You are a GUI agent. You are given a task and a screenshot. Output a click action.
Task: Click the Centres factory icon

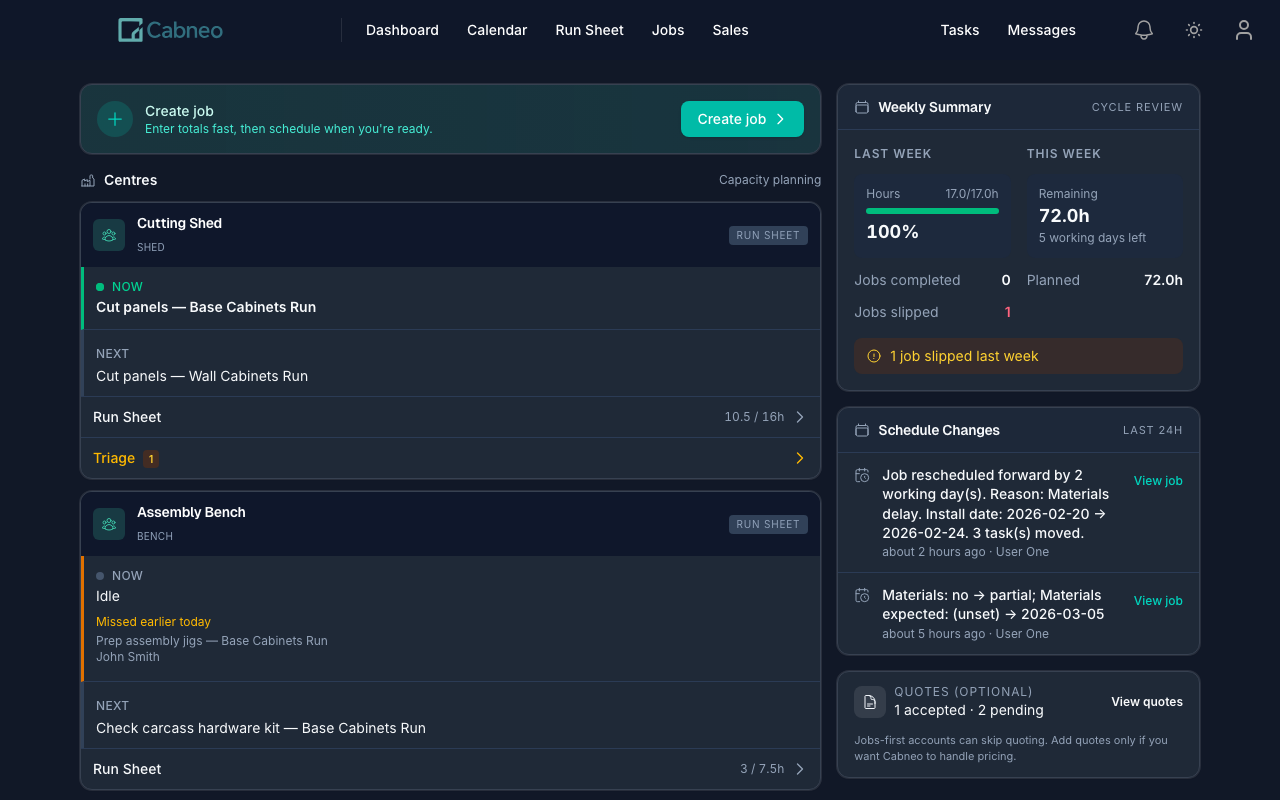(x=88, y=180)
